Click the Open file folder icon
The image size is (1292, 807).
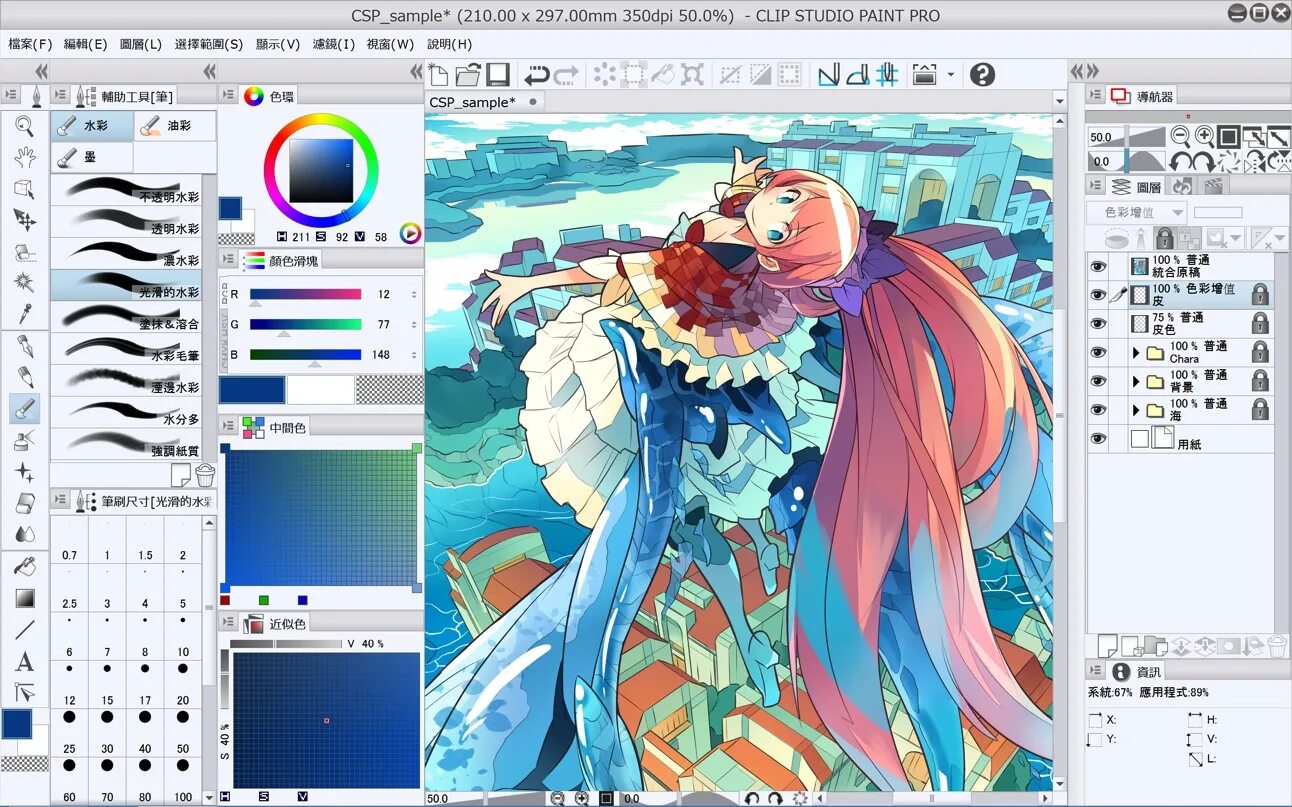coord(468,74)
